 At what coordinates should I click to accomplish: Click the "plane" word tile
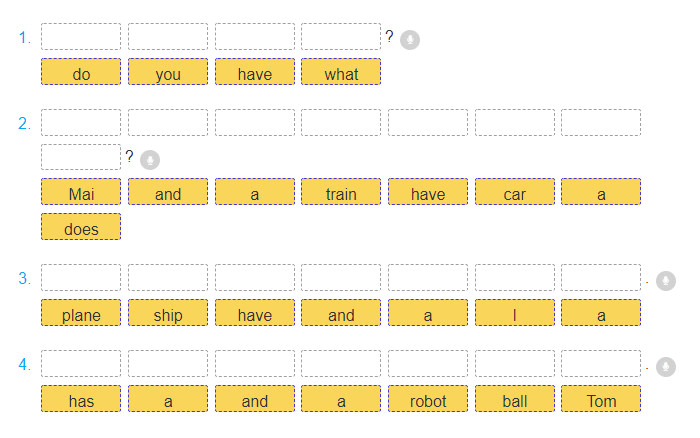81,314
